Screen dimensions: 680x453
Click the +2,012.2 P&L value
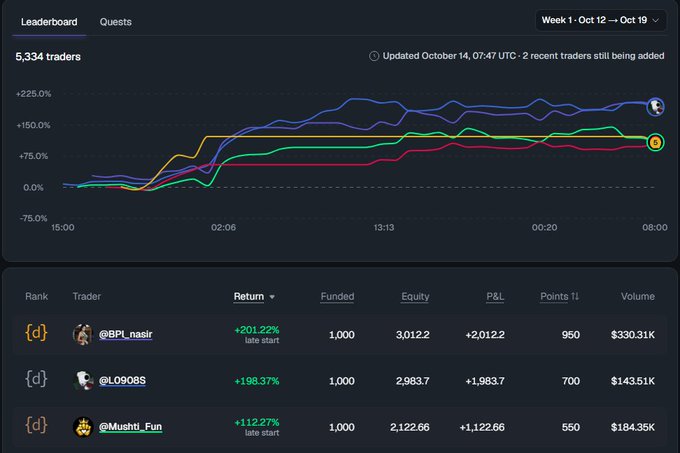pyautogui.click(x=485, y=335)
